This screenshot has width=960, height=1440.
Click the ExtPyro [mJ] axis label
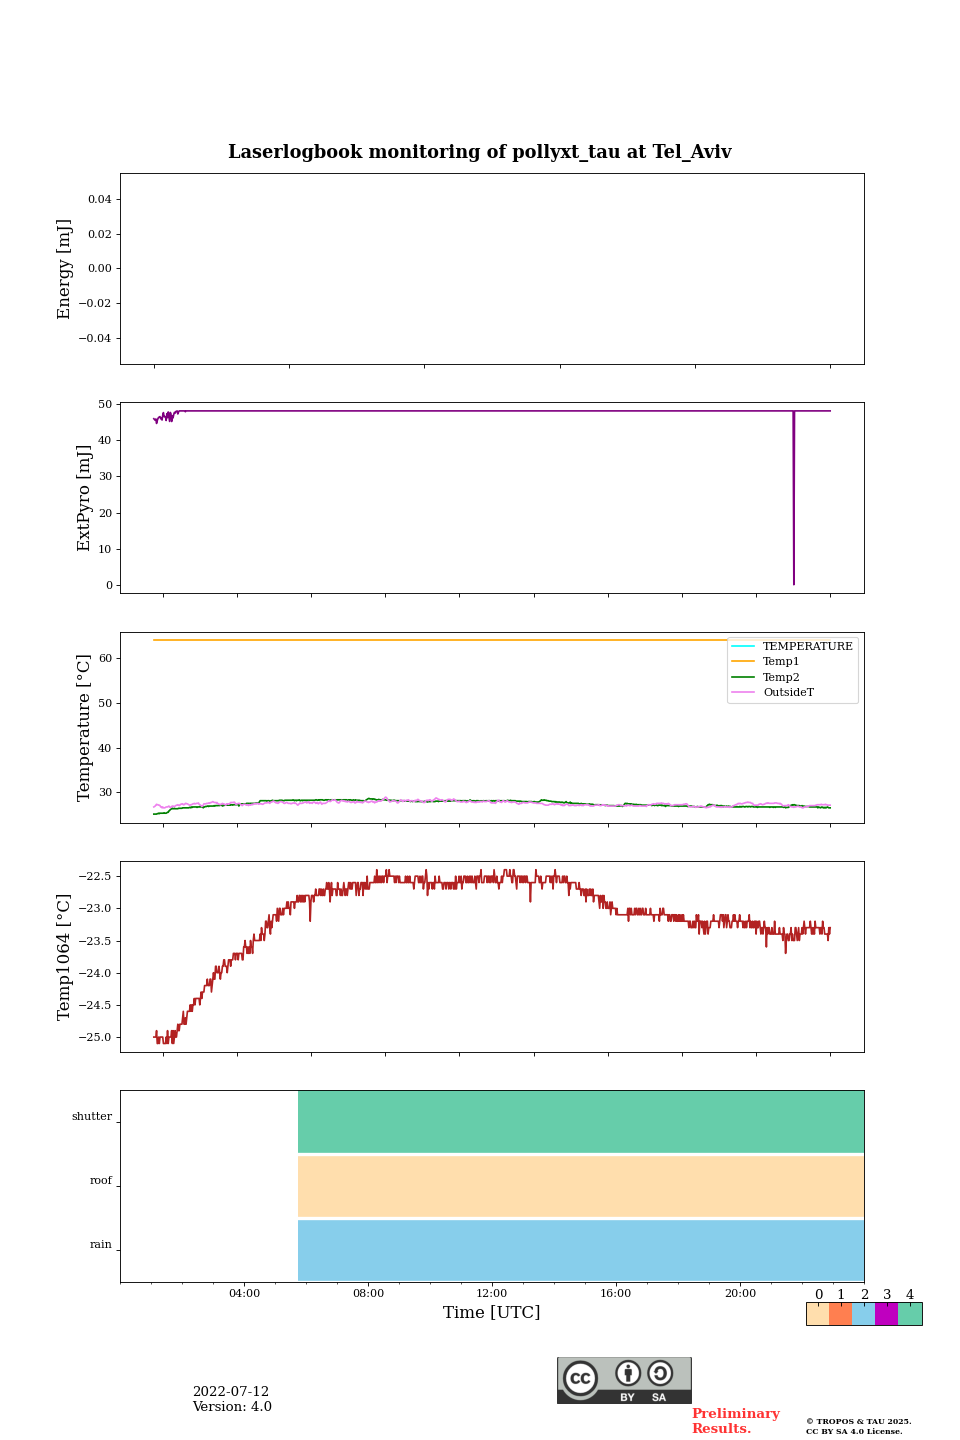click(84, 498)
